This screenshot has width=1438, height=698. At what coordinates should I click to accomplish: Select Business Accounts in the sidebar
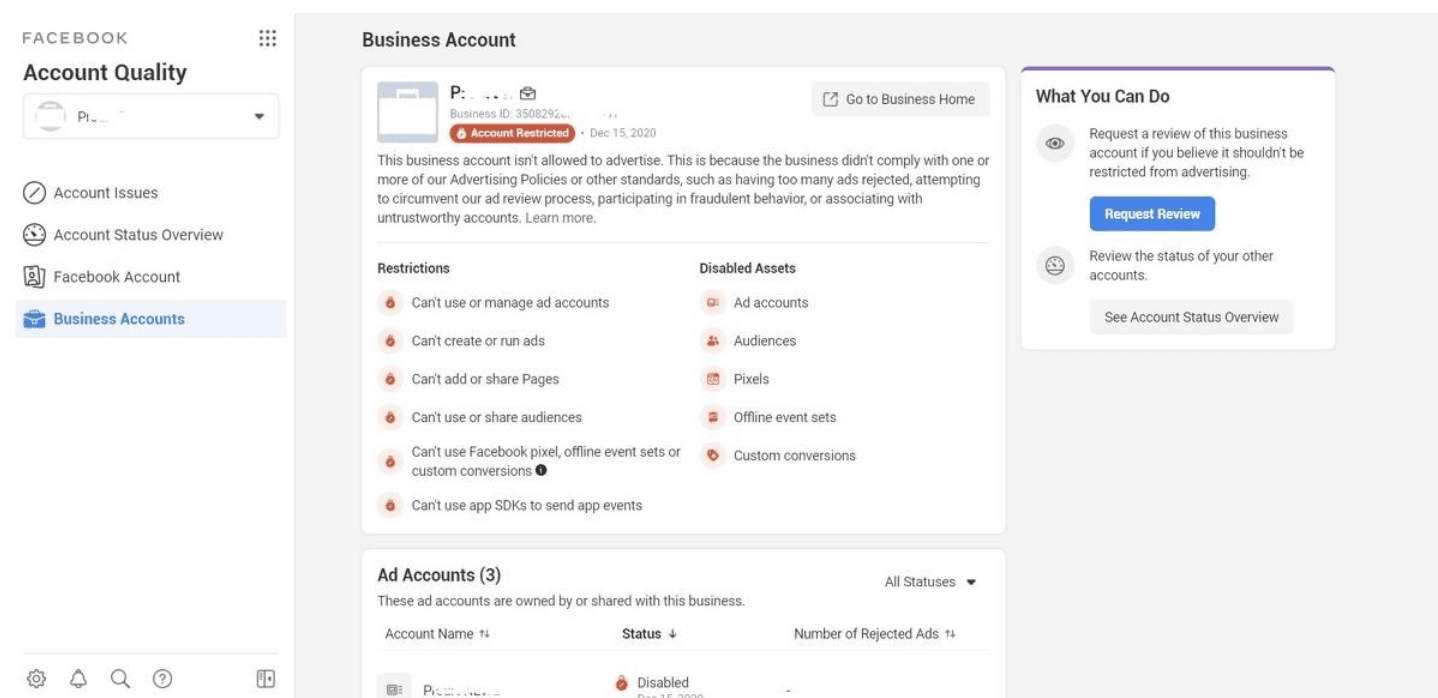pos(151,319)
